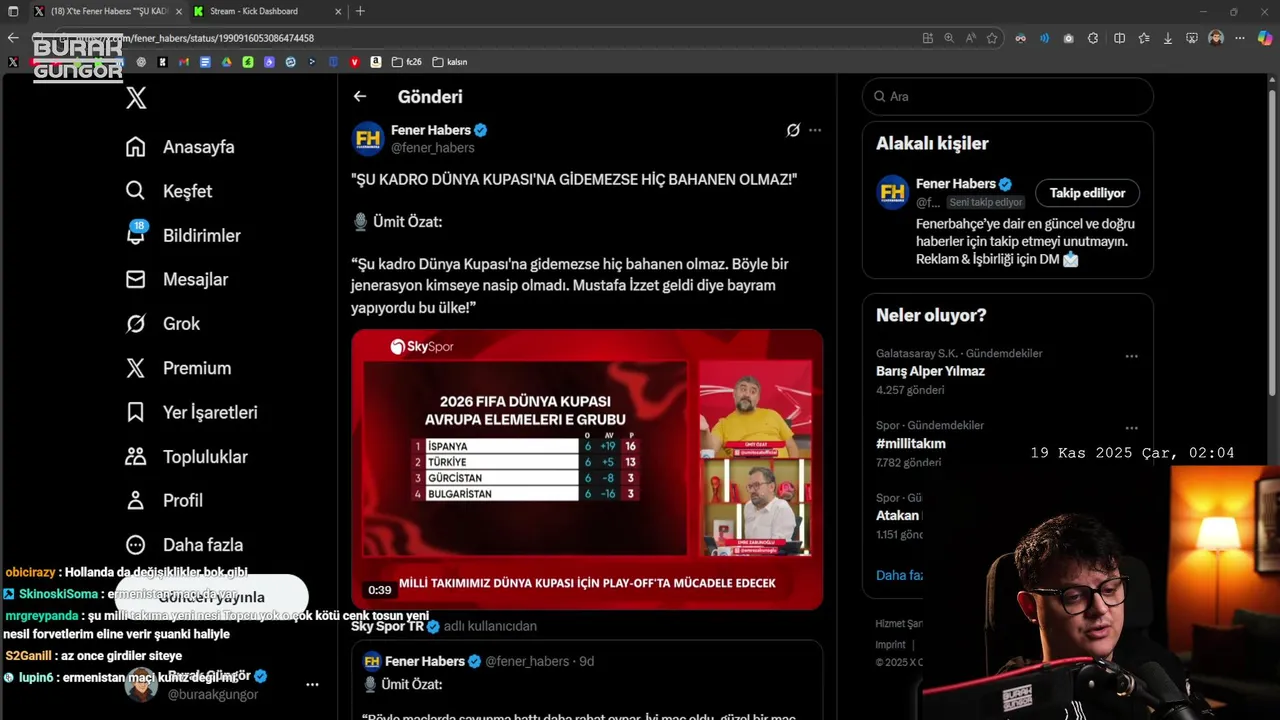1280x720 pixels.
Task: Open Google Docs bookmark icon
Action: coord(205,62)
